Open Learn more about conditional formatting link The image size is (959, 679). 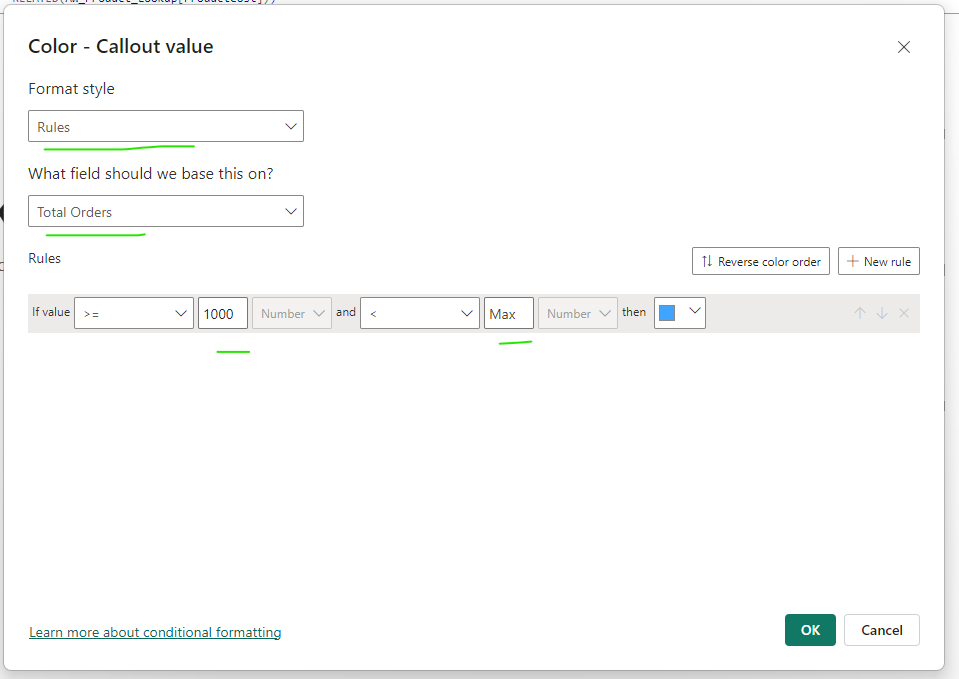tap(155, 632)
